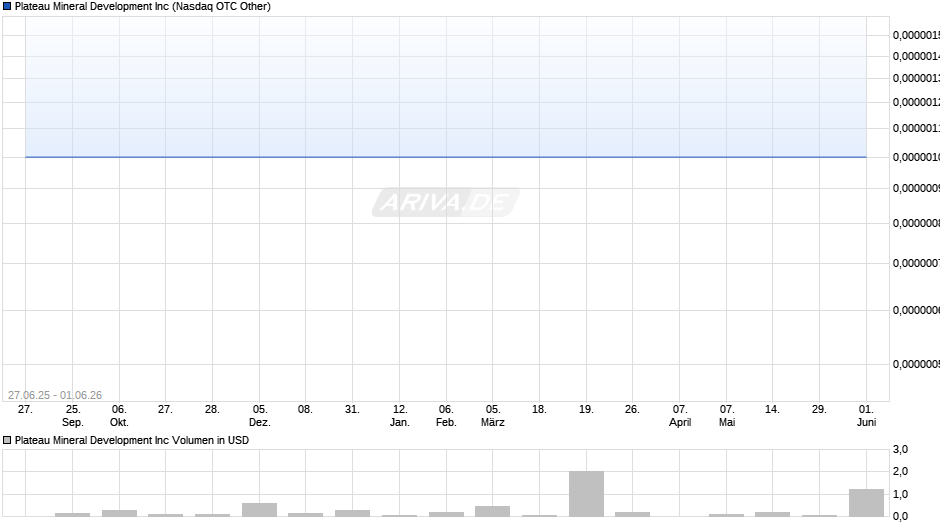Click the gray legend square for Volumen
This screenshot has width=940, height=526.
click(x=7, y=440)
